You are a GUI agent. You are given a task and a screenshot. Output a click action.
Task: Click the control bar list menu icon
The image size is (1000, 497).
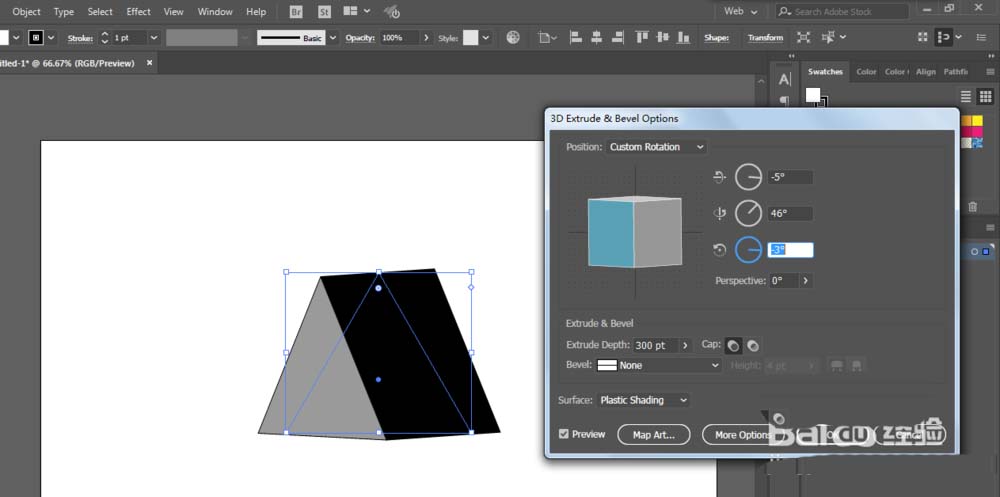[982, 38]
